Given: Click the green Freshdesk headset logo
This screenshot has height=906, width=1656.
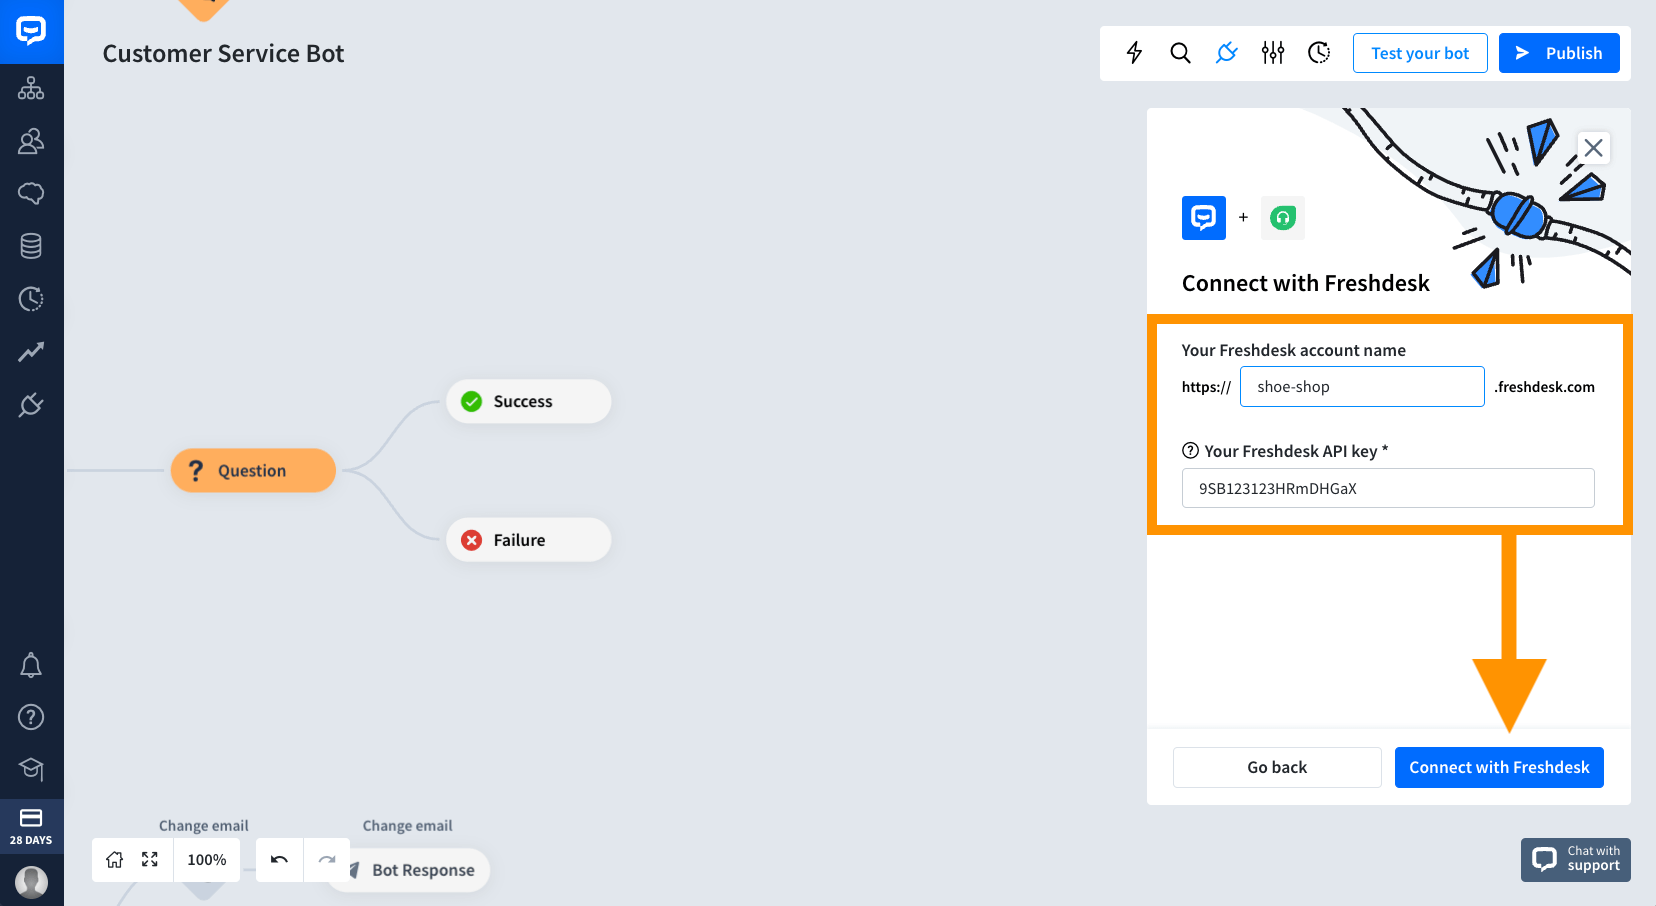Looking at the screenshot, I should click(x=1283, y=217).
